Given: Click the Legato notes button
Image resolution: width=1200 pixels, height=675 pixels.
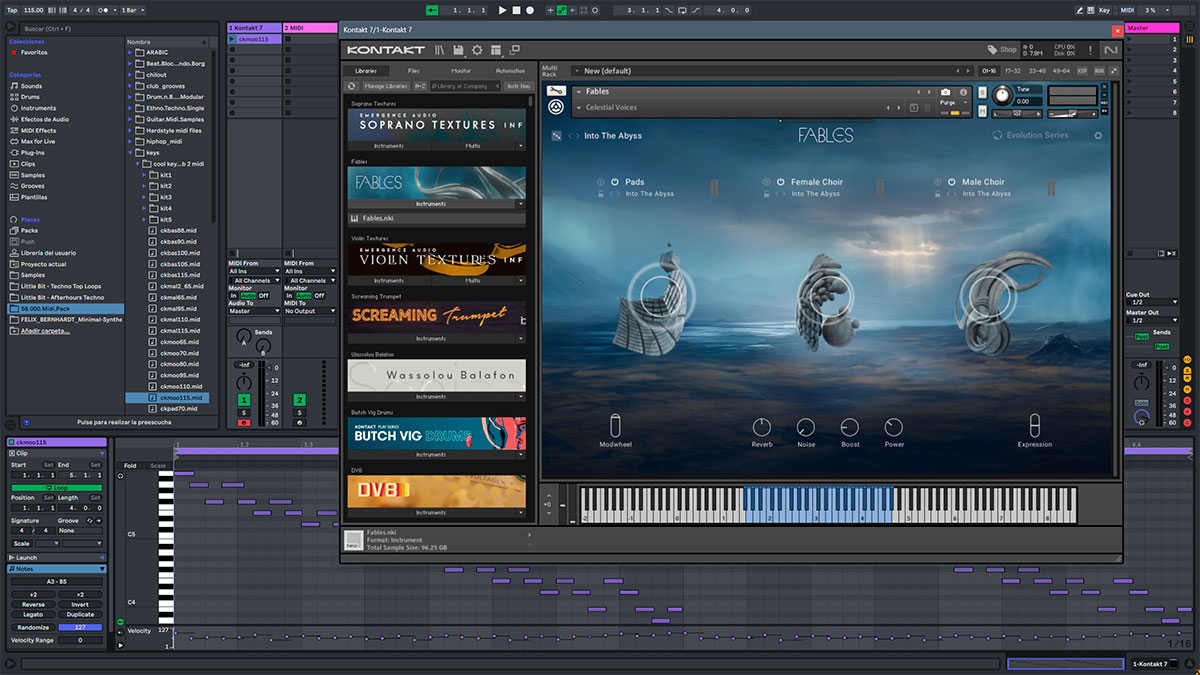Looking at the screenshot, I should [x=33, y=615].
